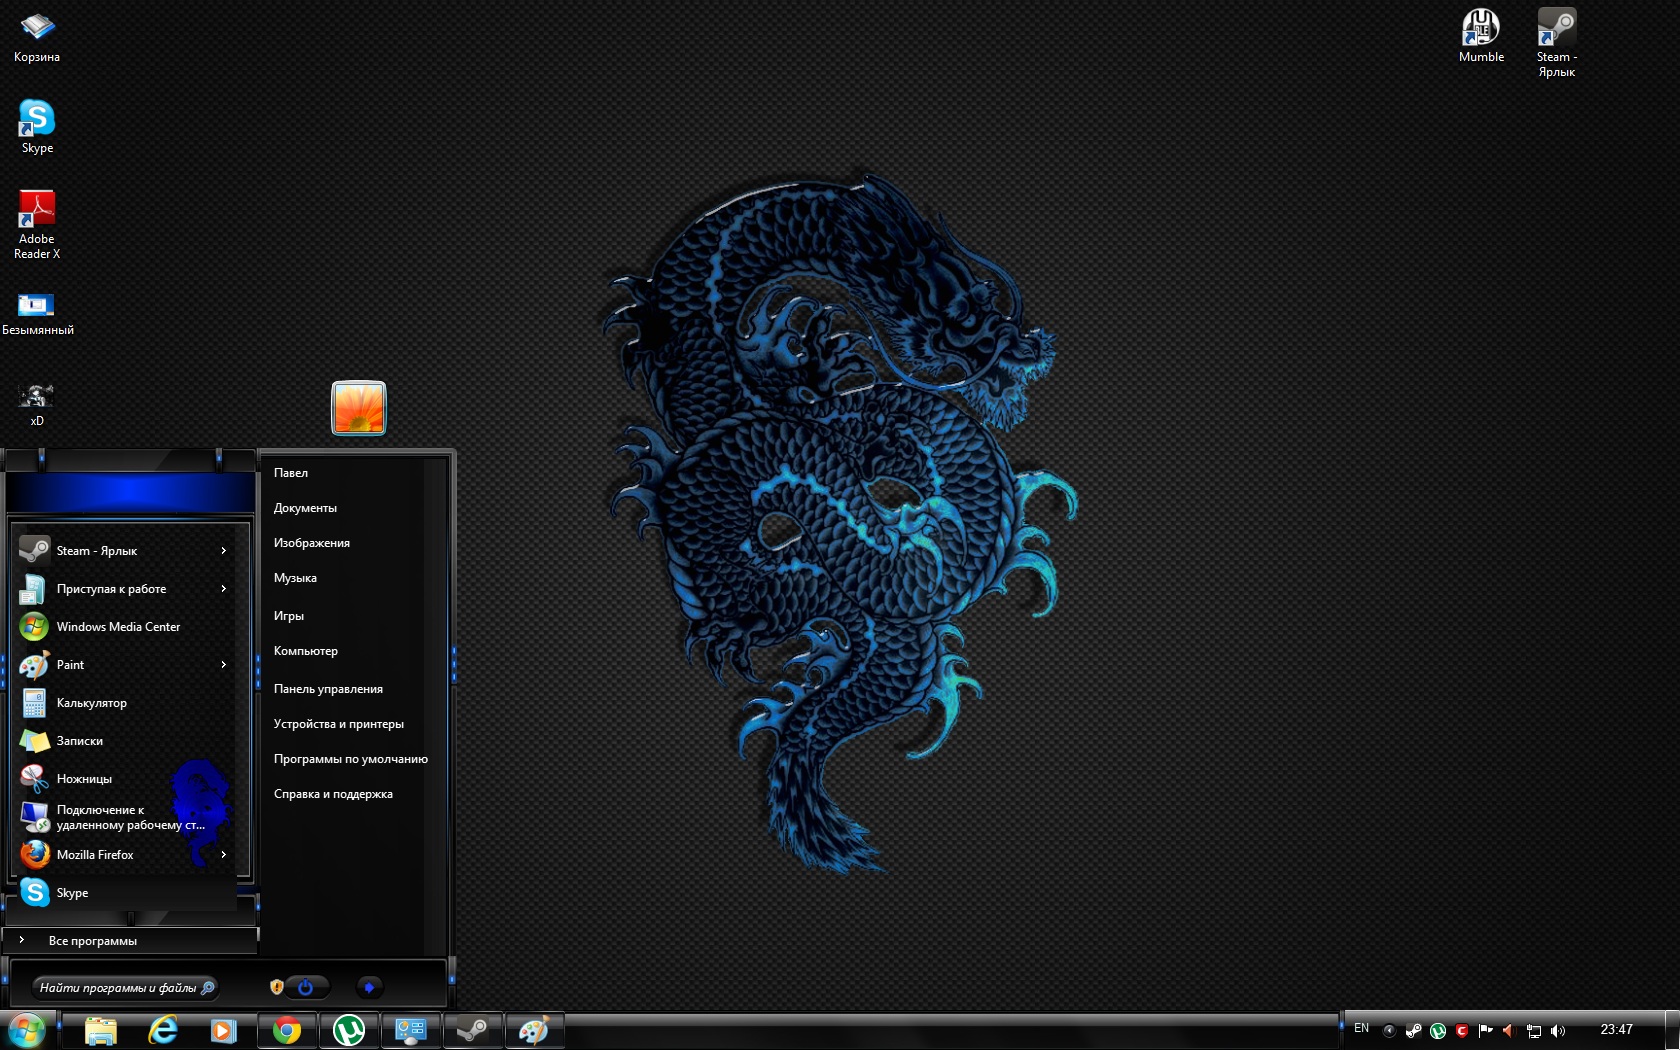Switch to Paint on the taskbar
Viewport: 1680px width, 1050px height.
pos(534,1031)
